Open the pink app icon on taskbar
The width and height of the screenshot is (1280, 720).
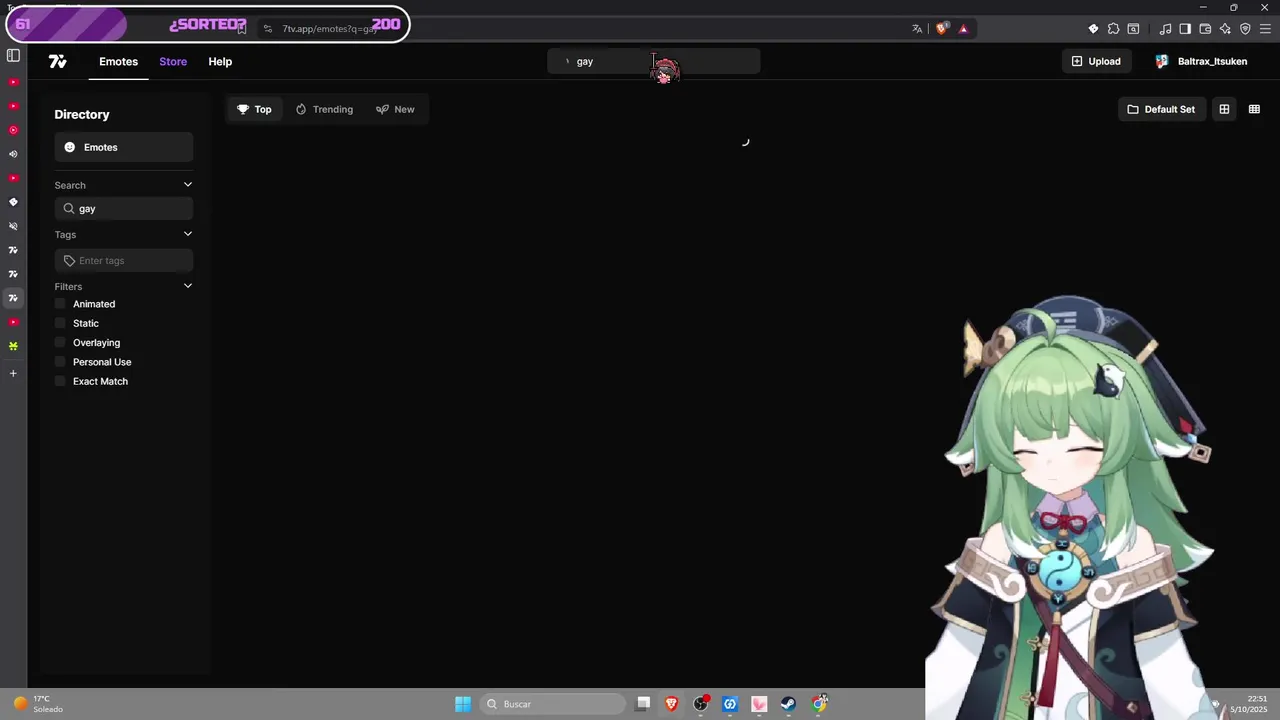coord(759,704)
